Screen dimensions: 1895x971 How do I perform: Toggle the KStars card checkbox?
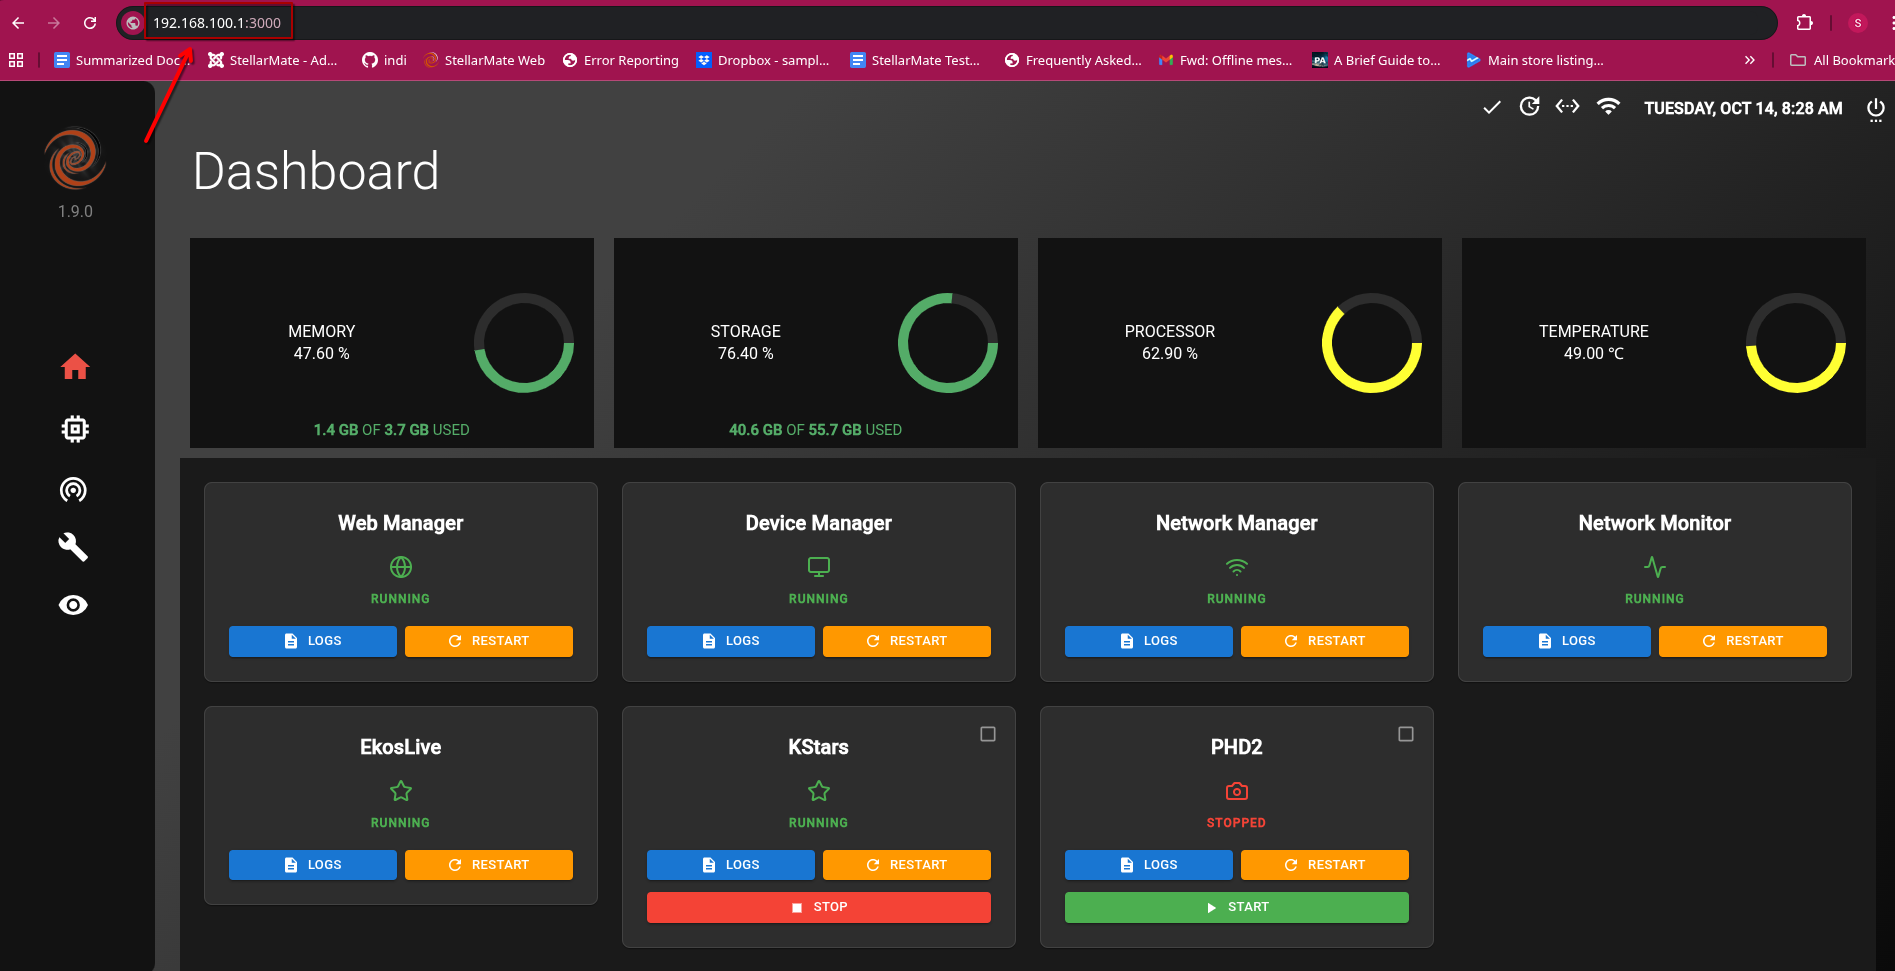pos(988,734)
